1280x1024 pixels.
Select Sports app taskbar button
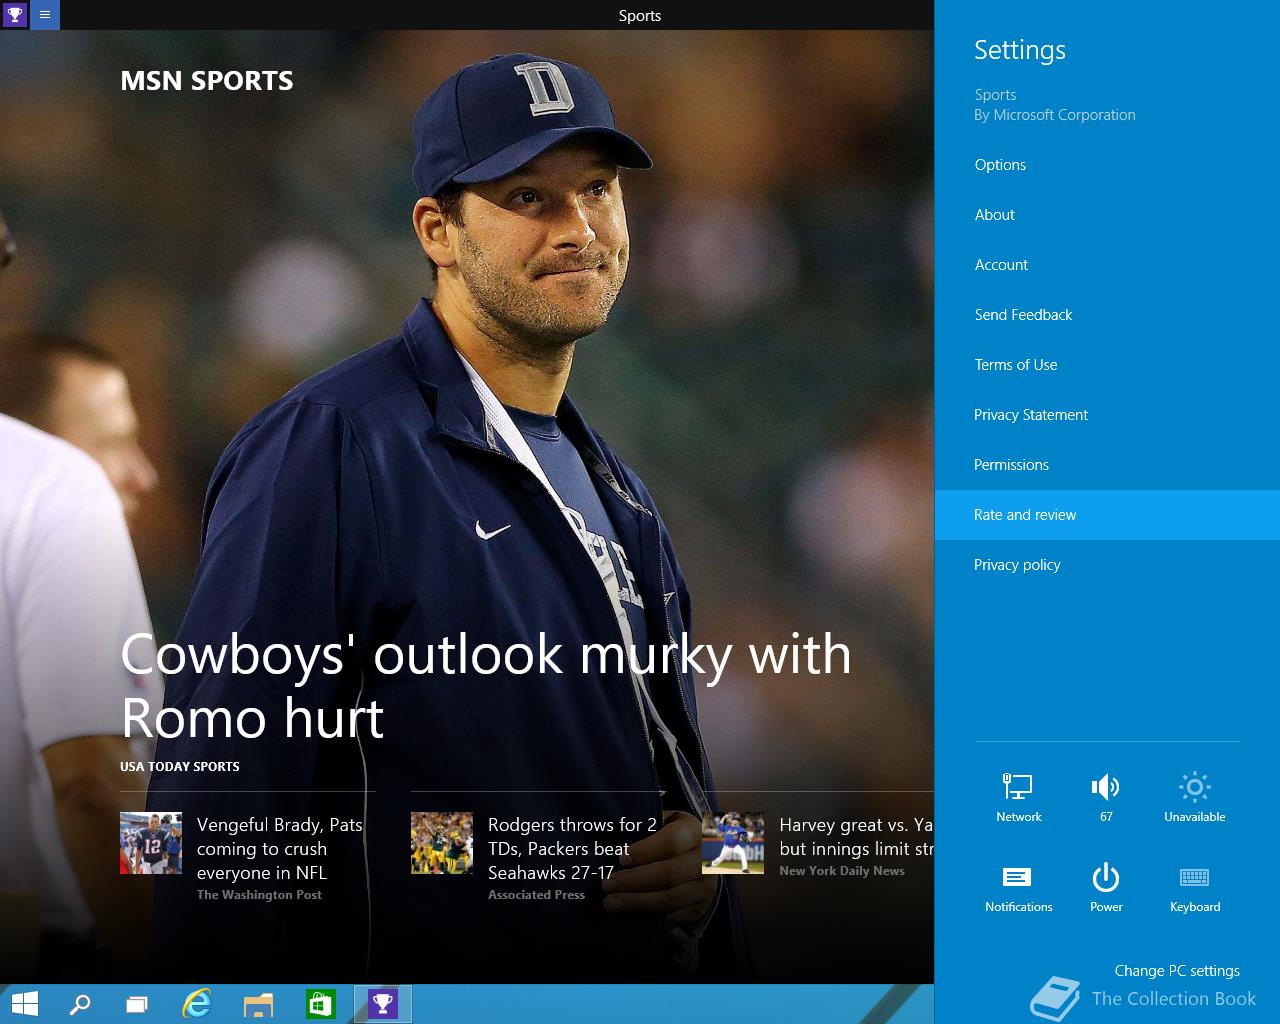tap(383, 1004)
